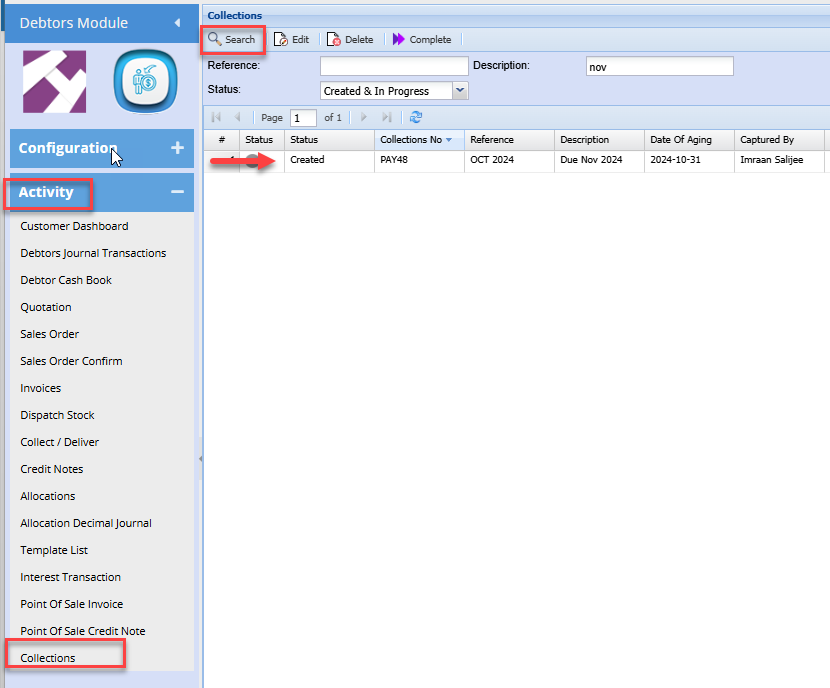Go to next page arrow
830x688 pixels.
tap(364, 117)
